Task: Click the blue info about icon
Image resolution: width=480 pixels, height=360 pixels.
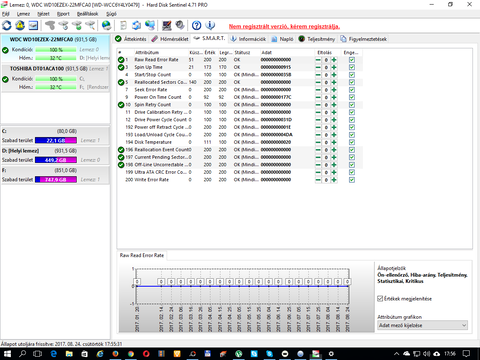Action: click(x=210, y=25)
